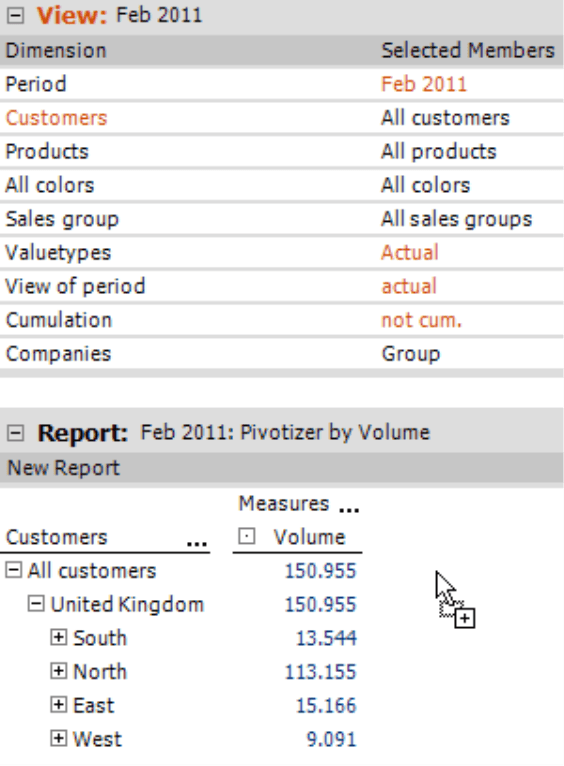Open the Measures ellipsis options
This screenshot has width=564, height=766.
point(349,510)
